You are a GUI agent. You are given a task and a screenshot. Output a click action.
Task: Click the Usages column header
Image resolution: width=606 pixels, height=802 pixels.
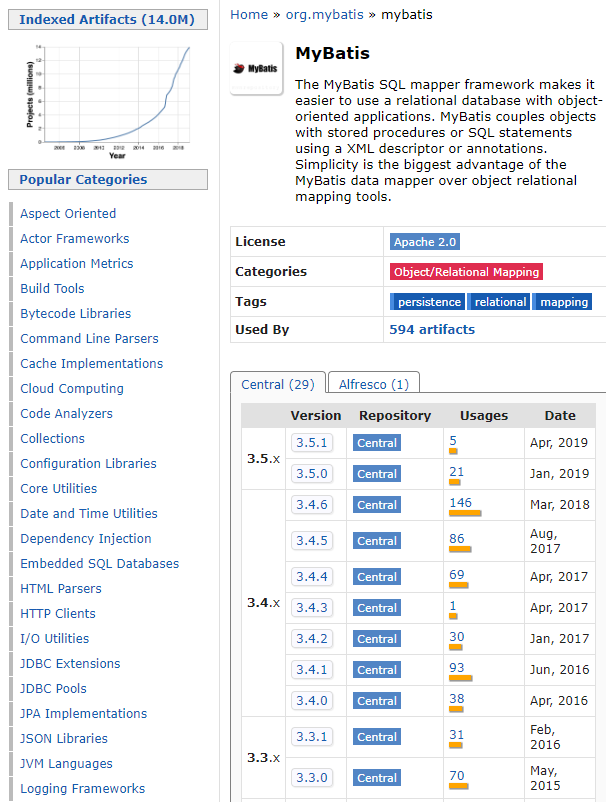click(x=484, y=416)
